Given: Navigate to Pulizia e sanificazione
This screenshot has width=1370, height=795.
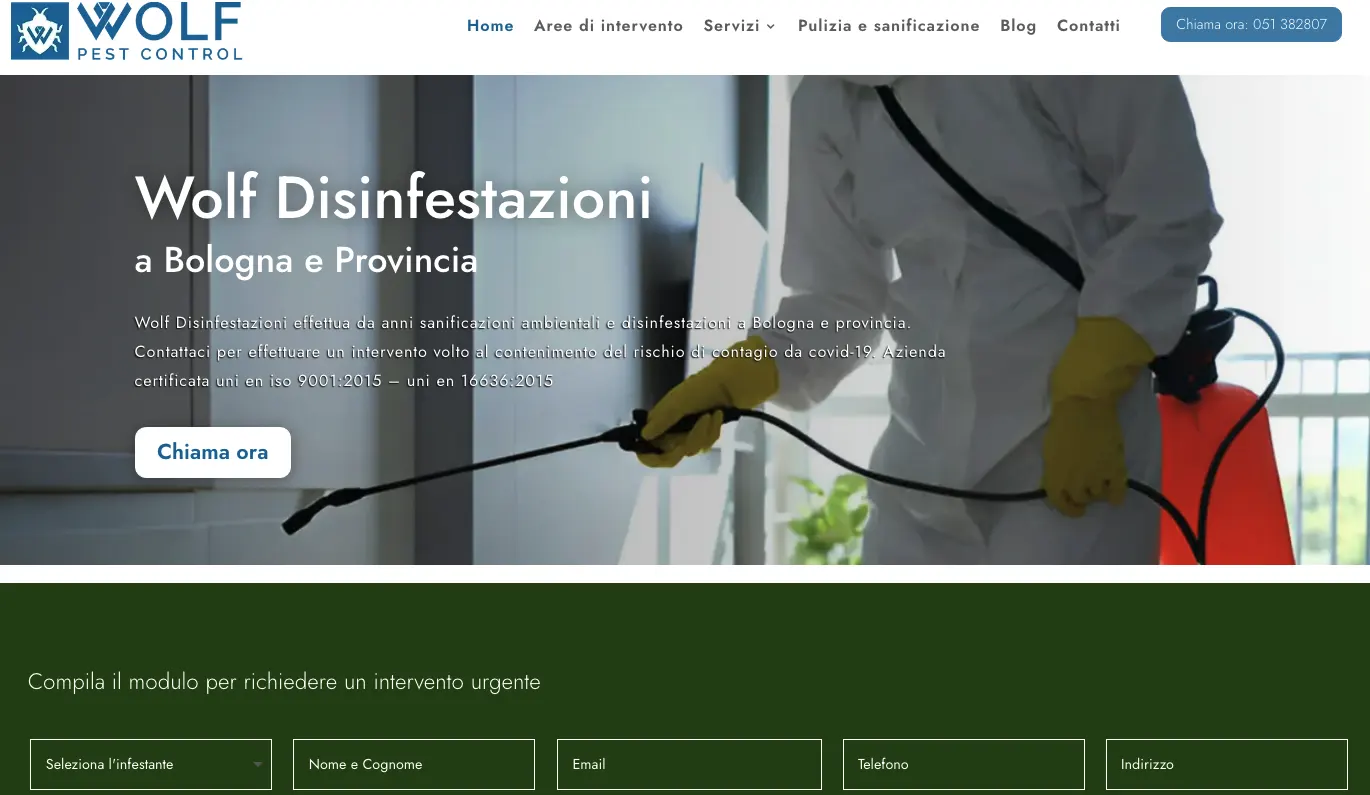Looking at the screenshot, I should (x=888, y=26).
